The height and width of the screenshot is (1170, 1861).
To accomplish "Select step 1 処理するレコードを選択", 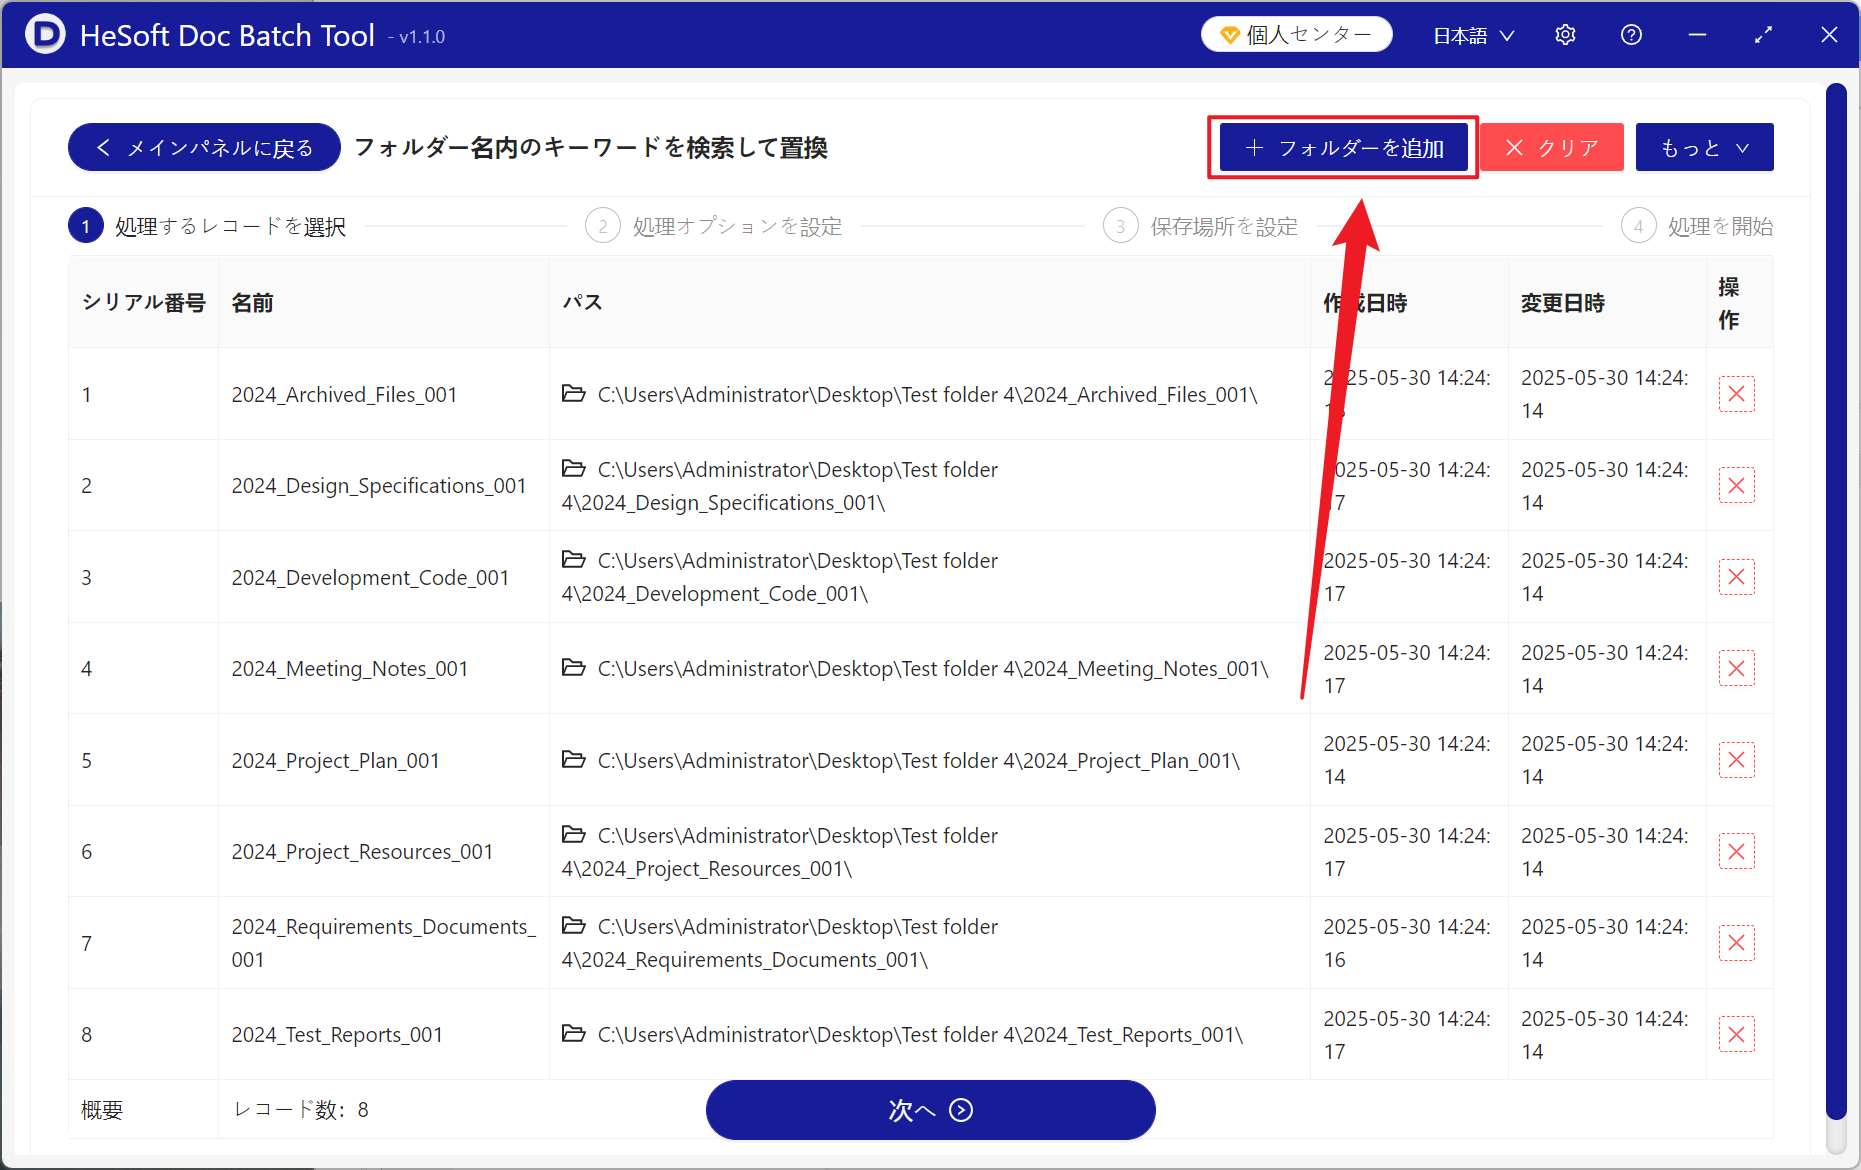I will click(x=207, y=227).
